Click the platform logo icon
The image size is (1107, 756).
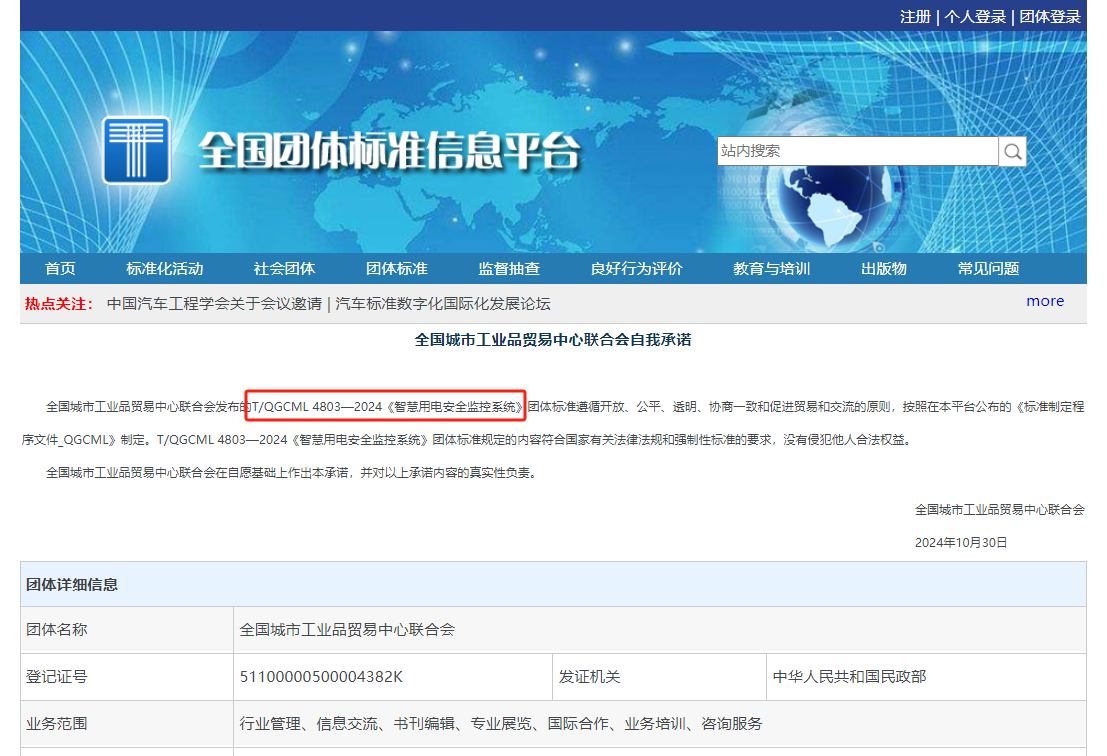click(x=136, y=151)
